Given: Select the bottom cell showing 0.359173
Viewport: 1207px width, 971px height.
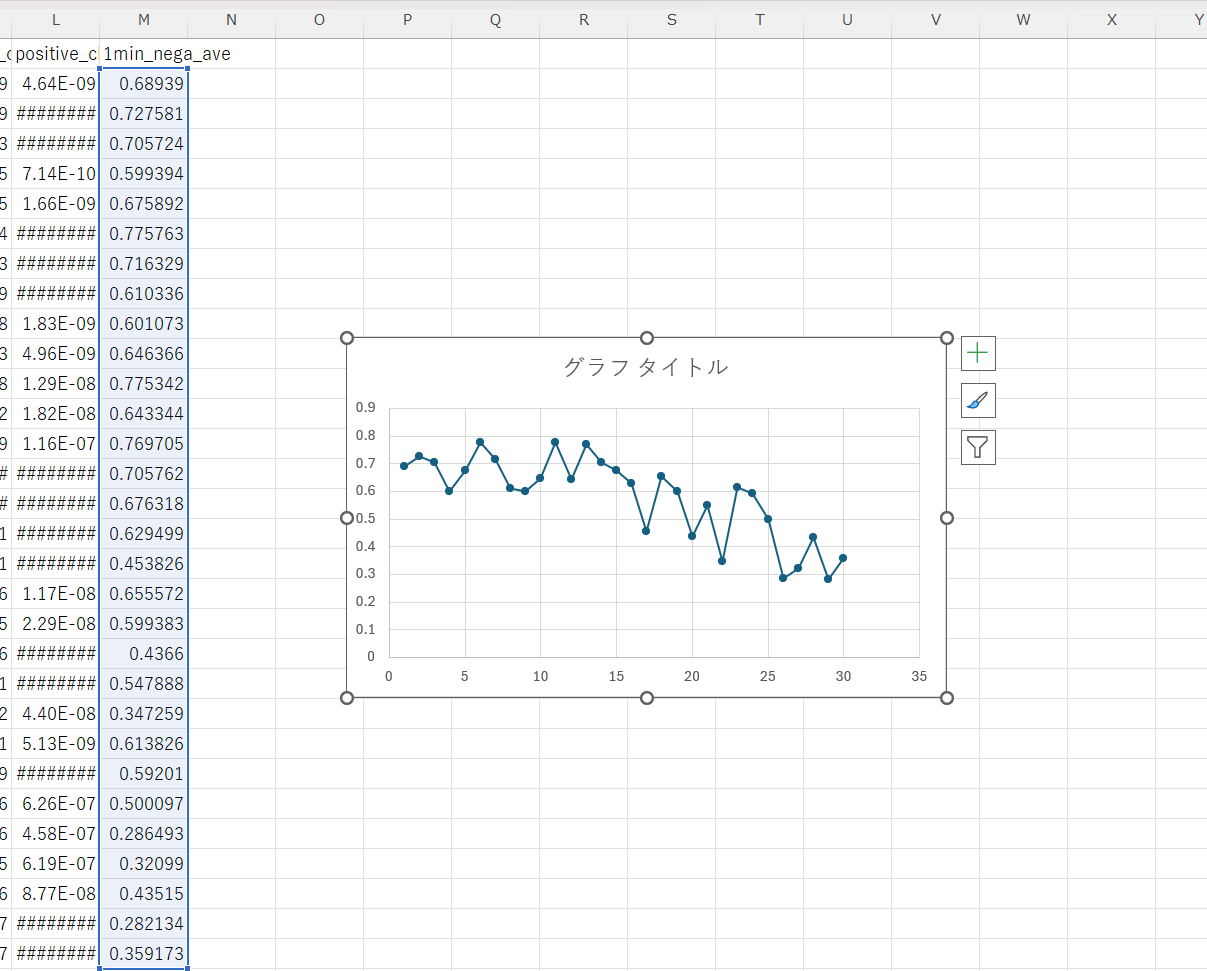Looking at the screenshot, I should point(143,954).
